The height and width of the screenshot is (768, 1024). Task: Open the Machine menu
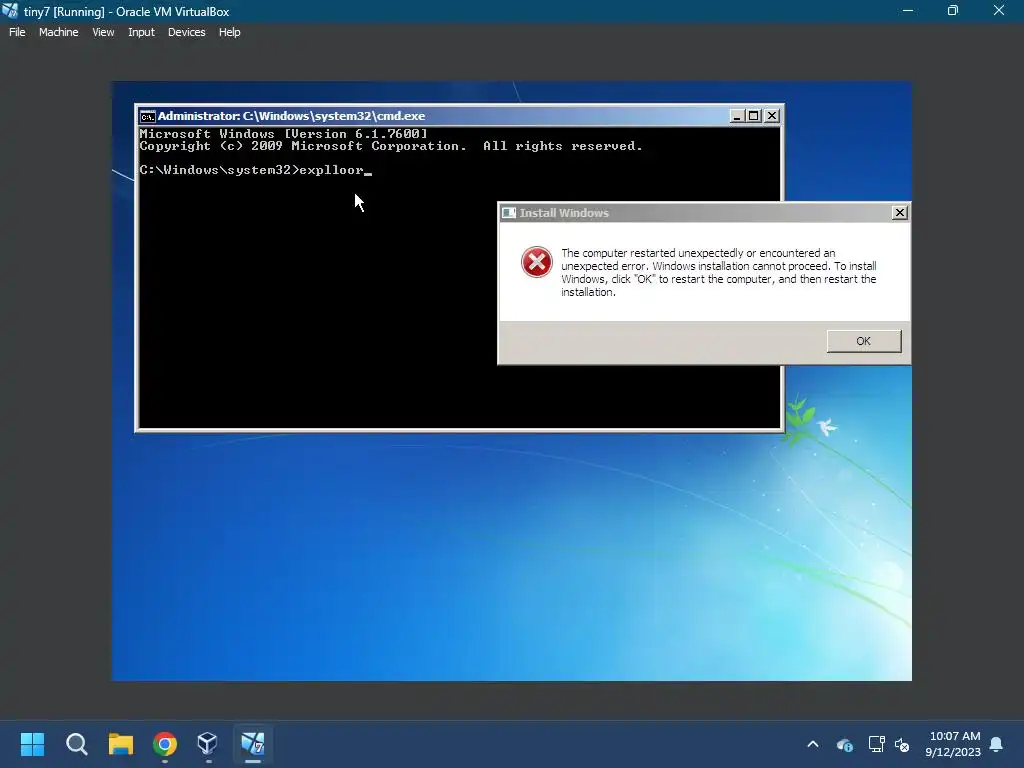[x=58, y=32]
